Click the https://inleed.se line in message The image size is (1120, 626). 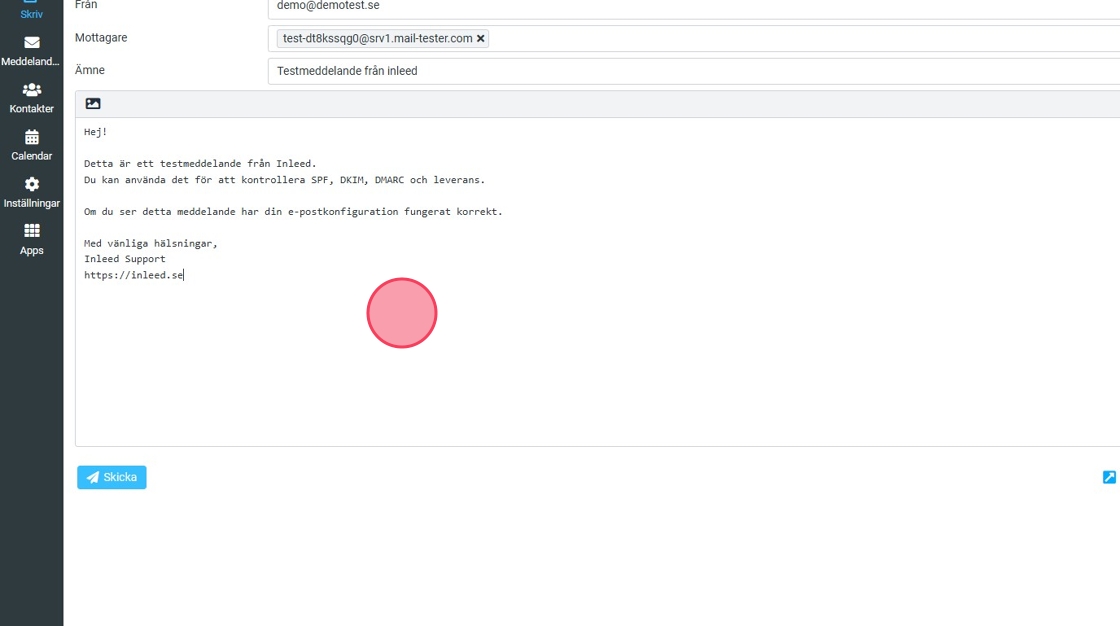pyautogui.click(x=134, y=275)
